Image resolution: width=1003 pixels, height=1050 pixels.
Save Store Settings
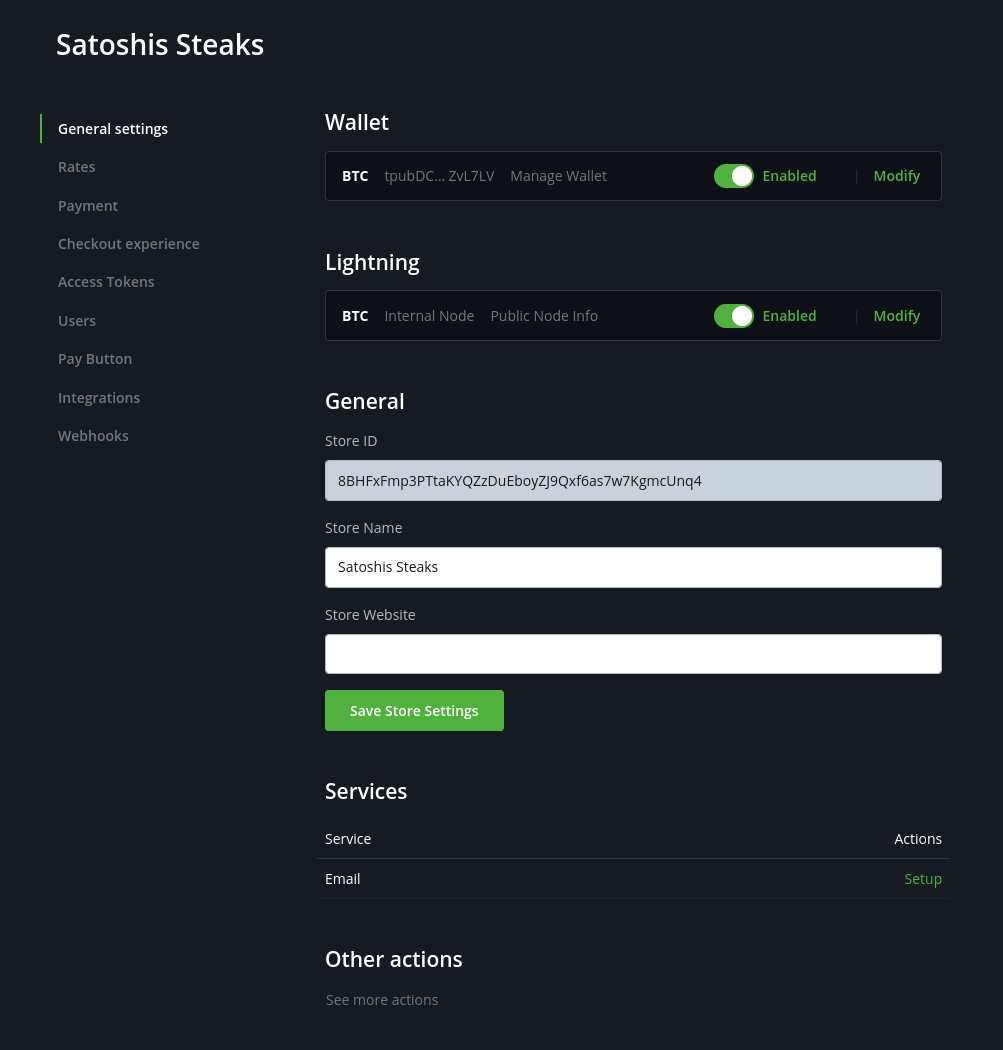(414, 710)
